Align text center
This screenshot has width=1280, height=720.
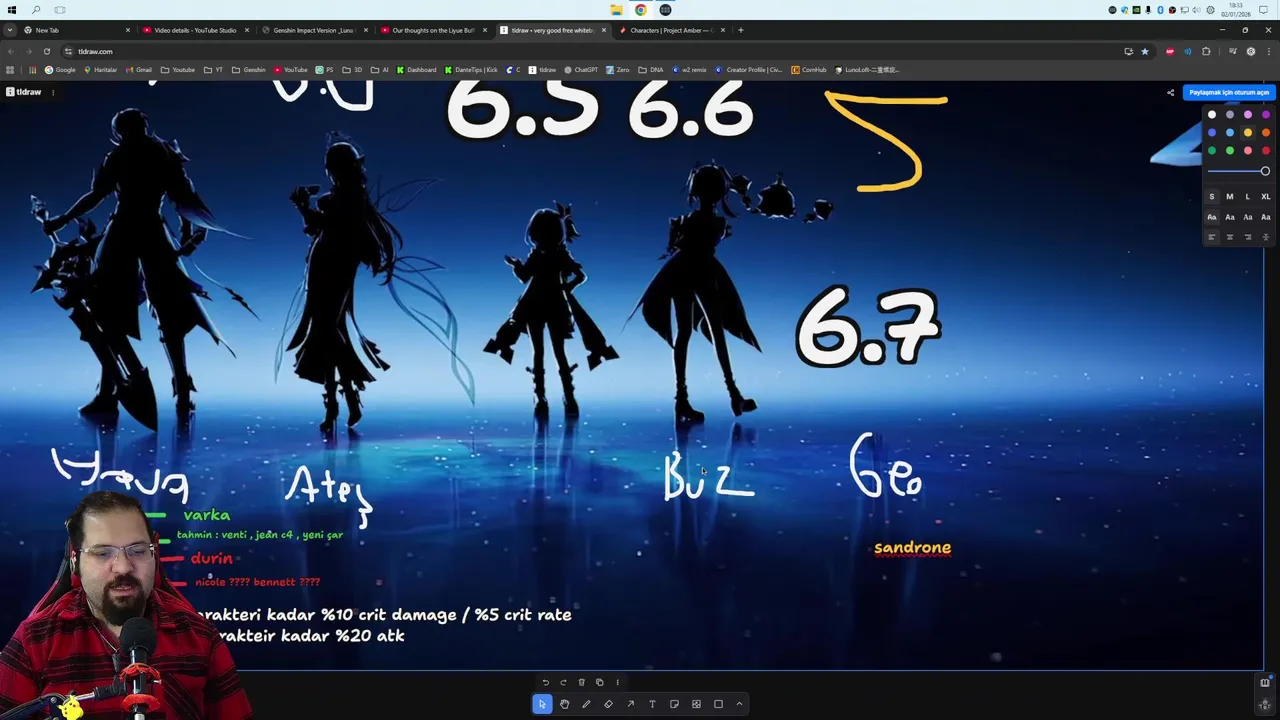pos(1230,237)
